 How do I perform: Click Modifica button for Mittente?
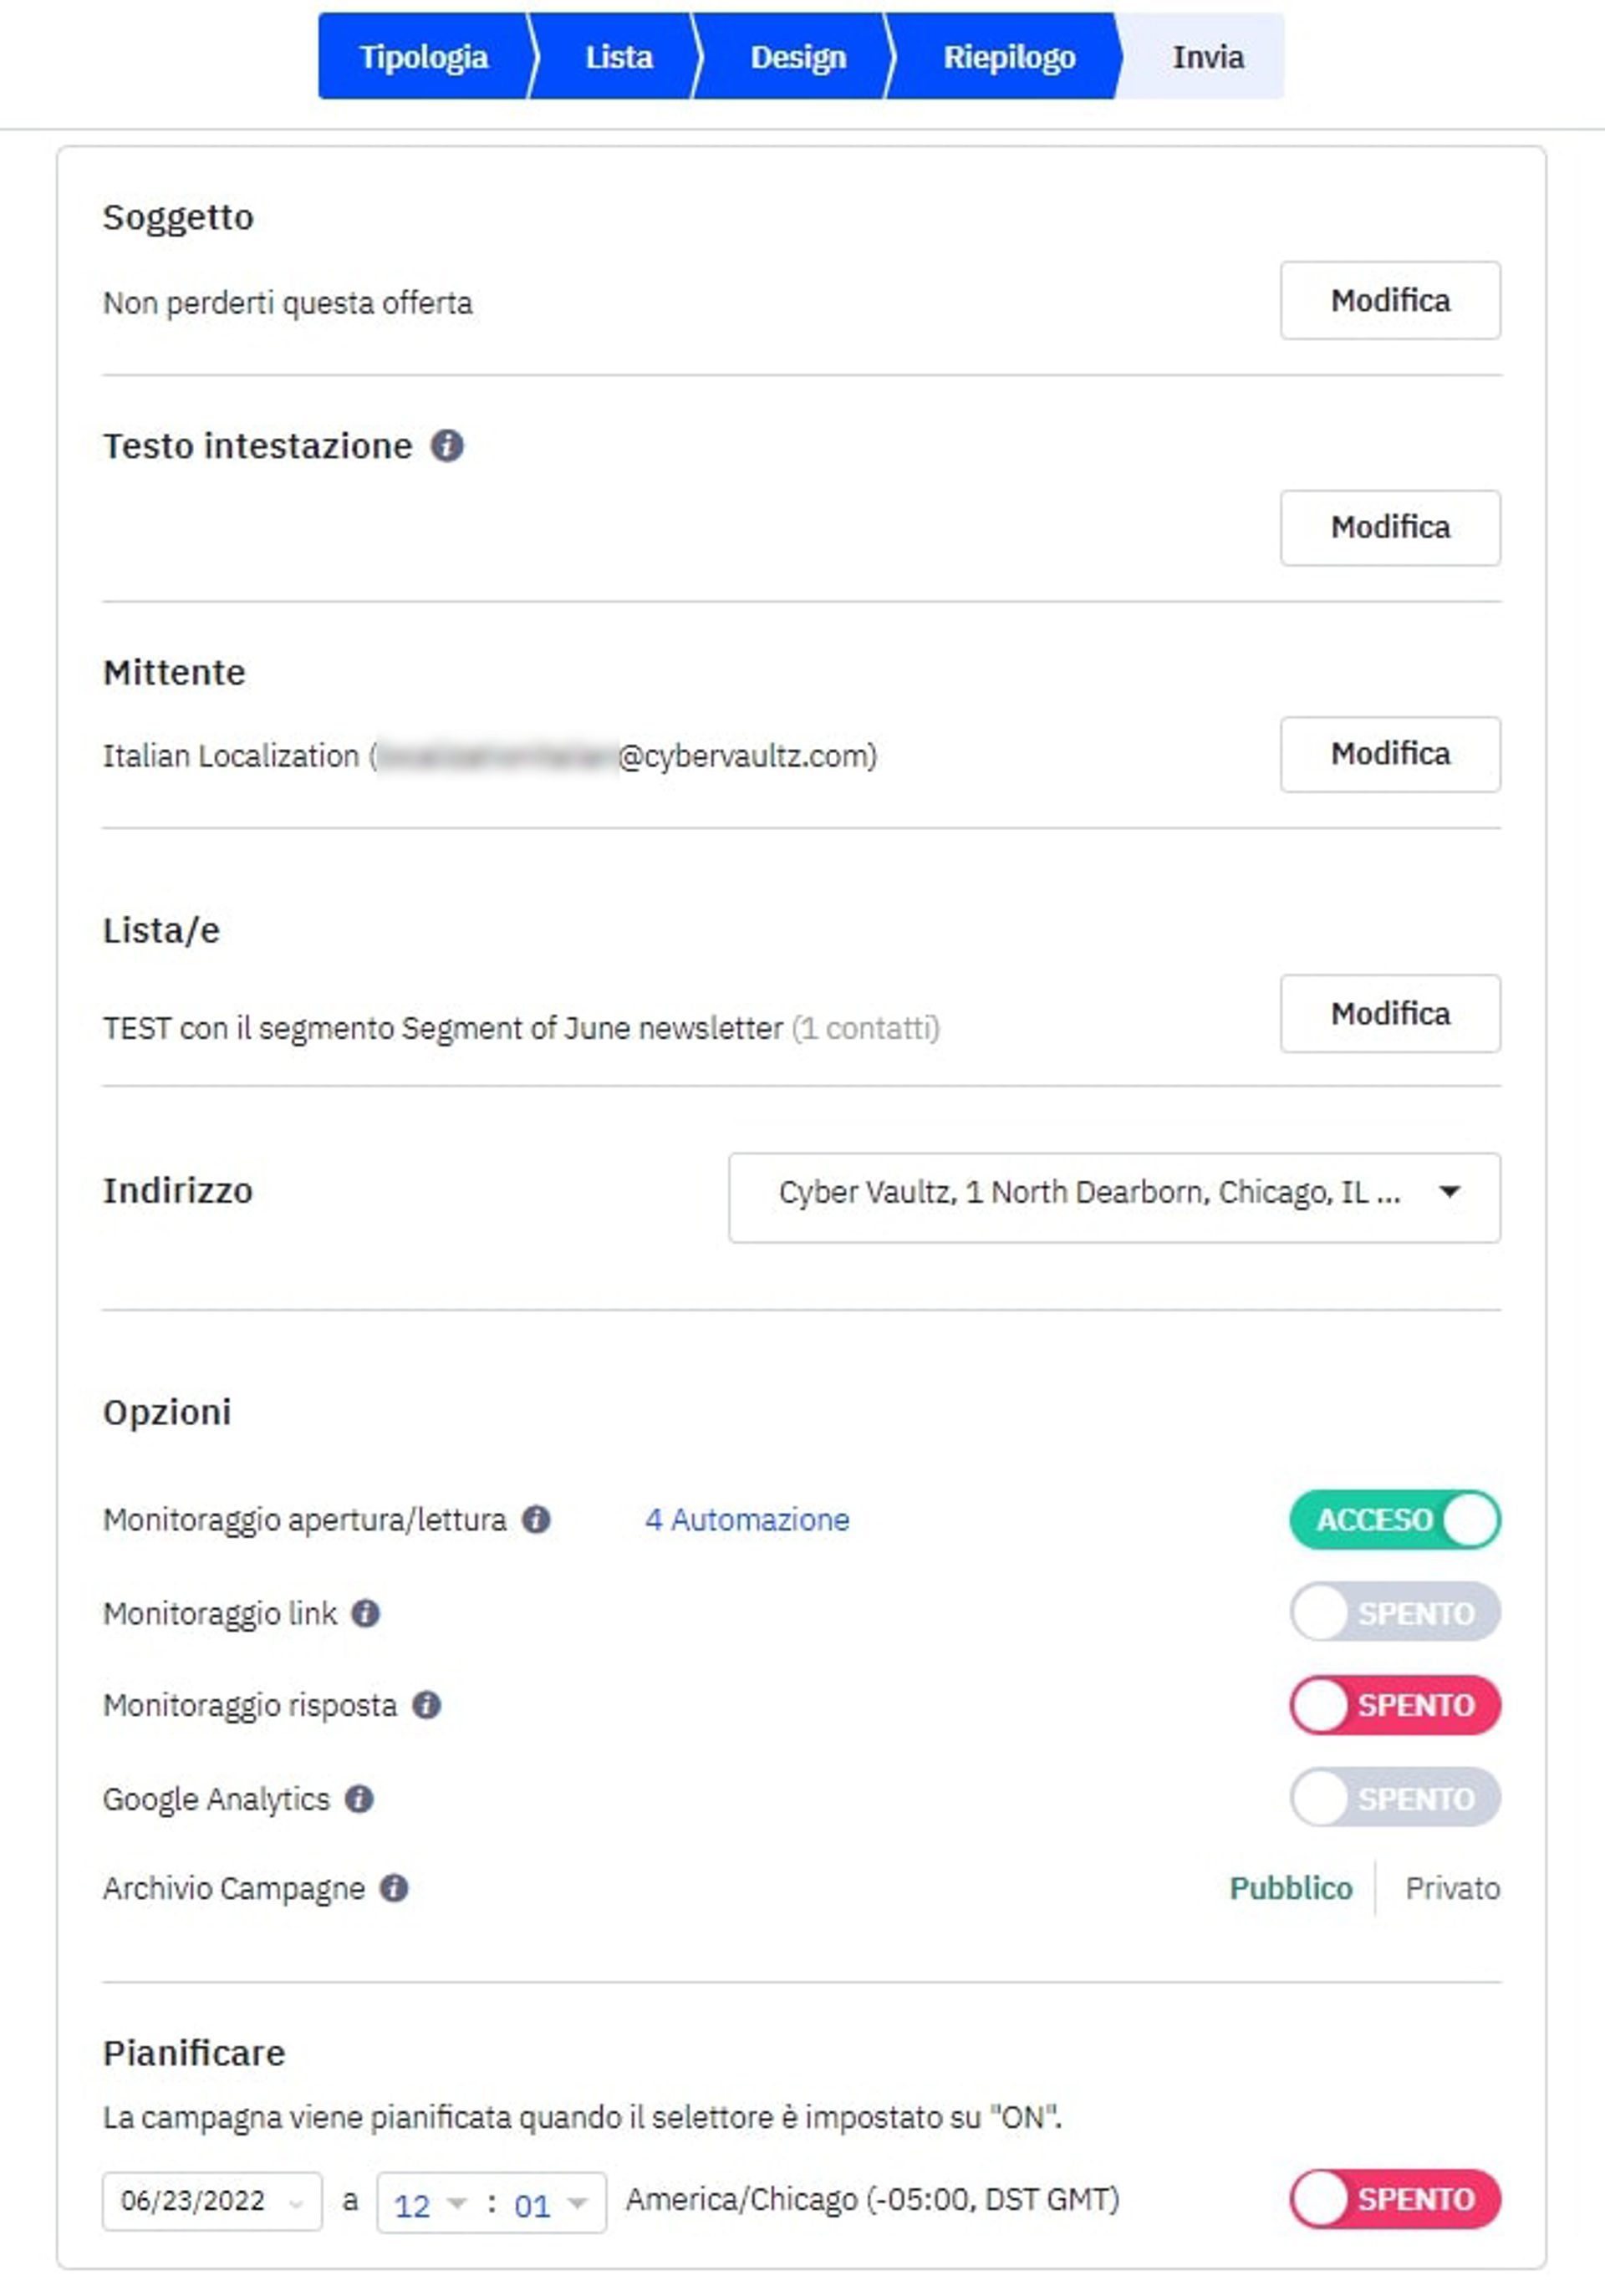coord(1389,754)
